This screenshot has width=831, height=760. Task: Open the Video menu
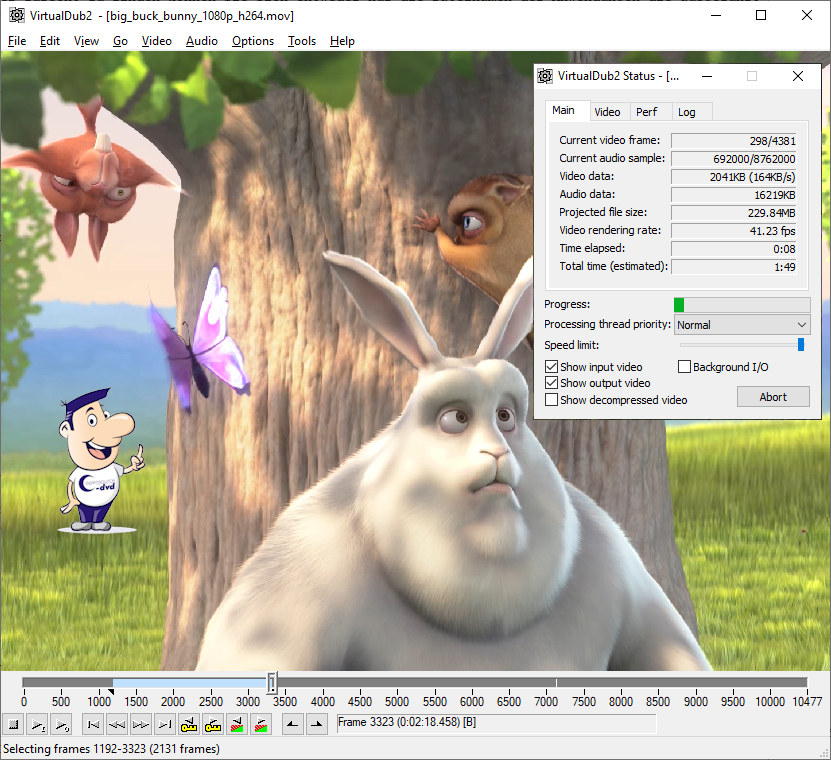click(156, 41)
